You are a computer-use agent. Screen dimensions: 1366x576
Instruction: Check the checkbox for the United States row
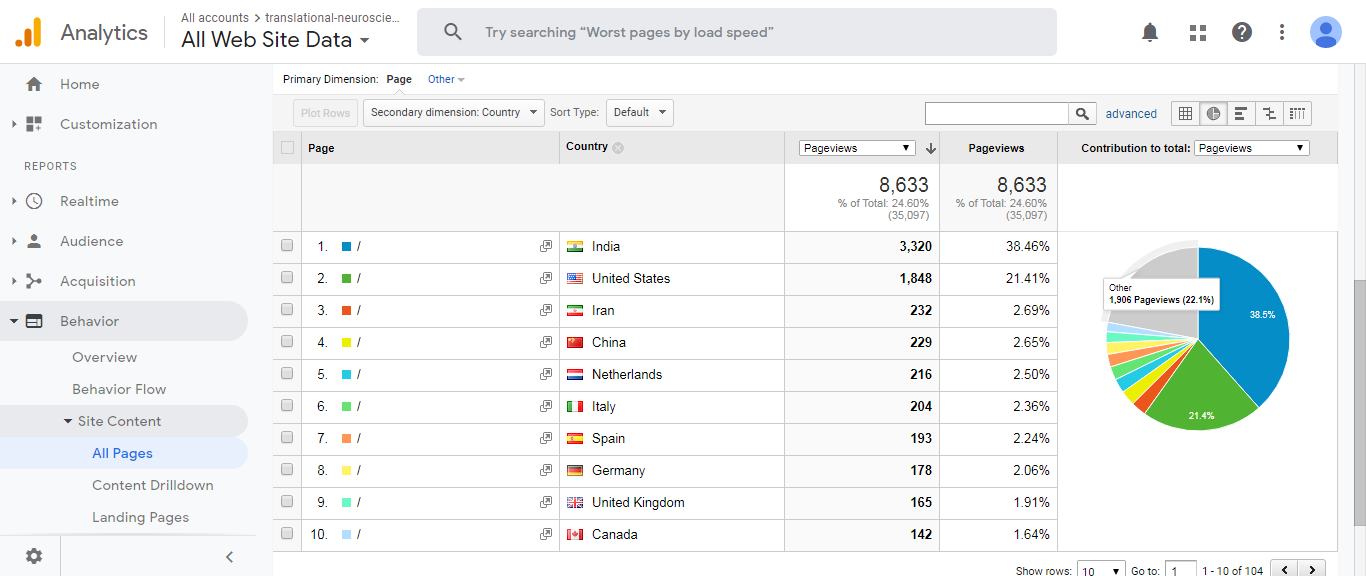pos(288,278)
